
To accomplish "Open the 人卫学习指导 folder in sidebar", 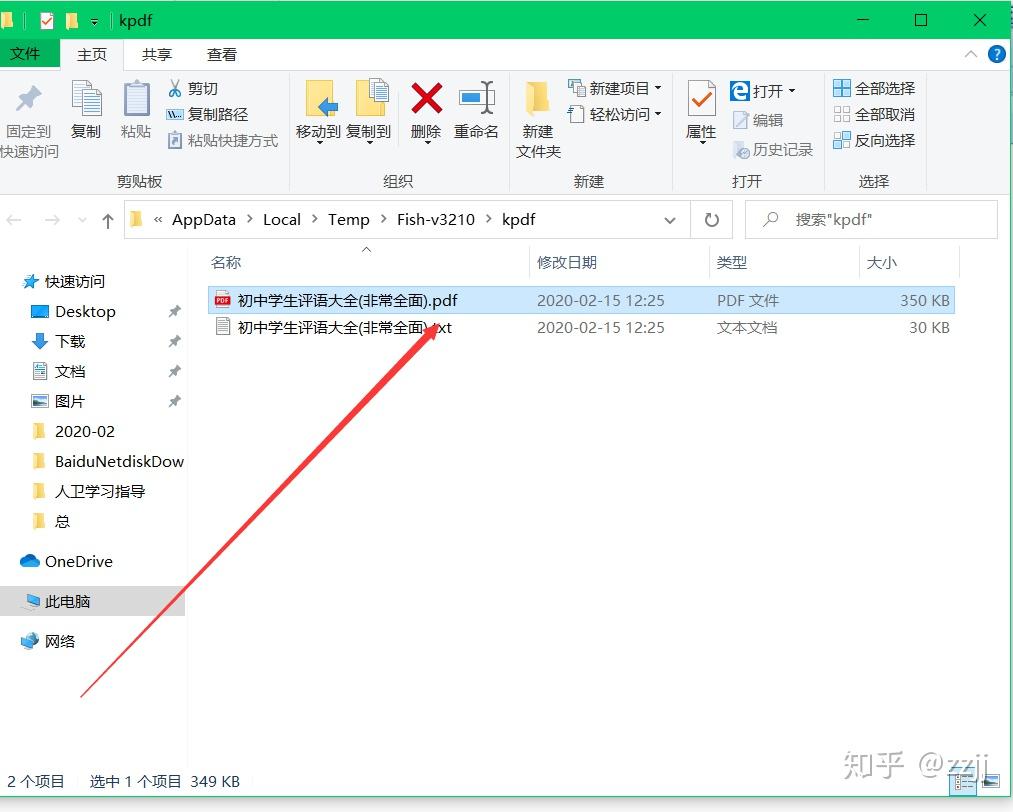I will 88,492.
